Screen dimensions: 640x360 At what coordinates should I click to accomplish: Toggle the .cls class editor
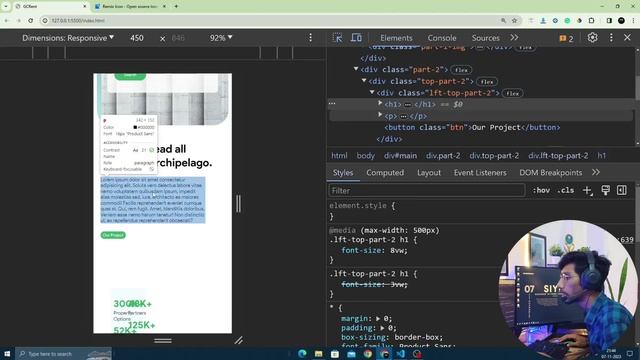pyautogui.click(x=566, y=190)
